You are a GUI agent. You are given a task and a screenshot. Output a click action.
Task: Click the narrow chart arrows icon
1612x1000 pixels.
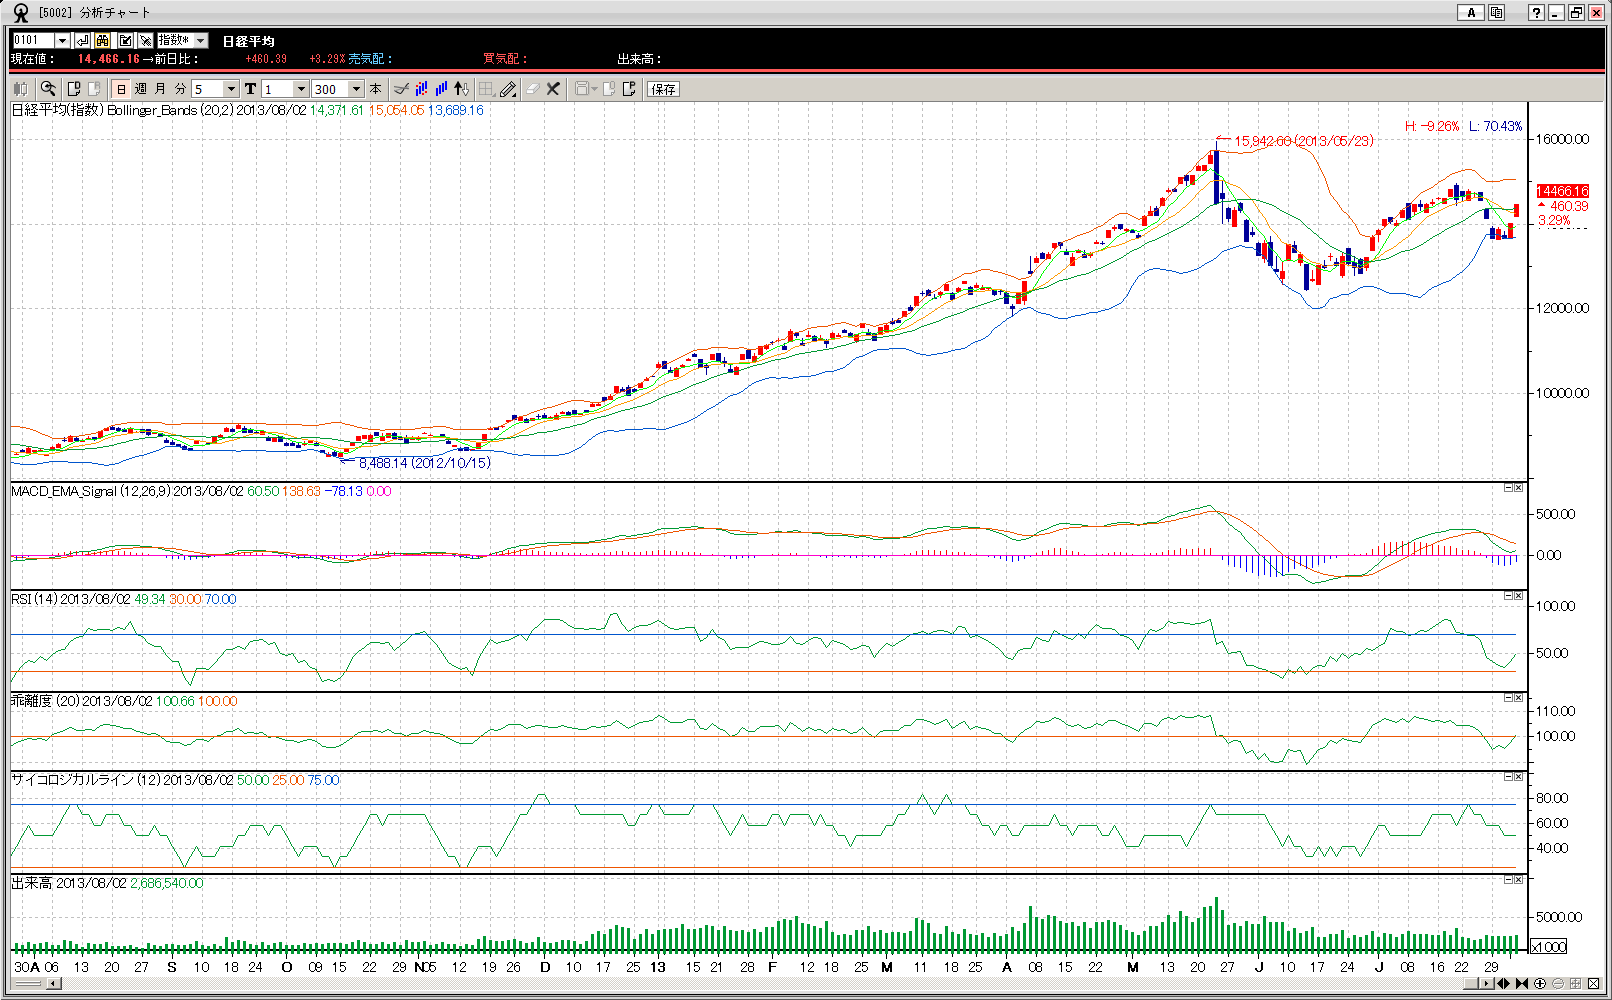point(1521,984)
